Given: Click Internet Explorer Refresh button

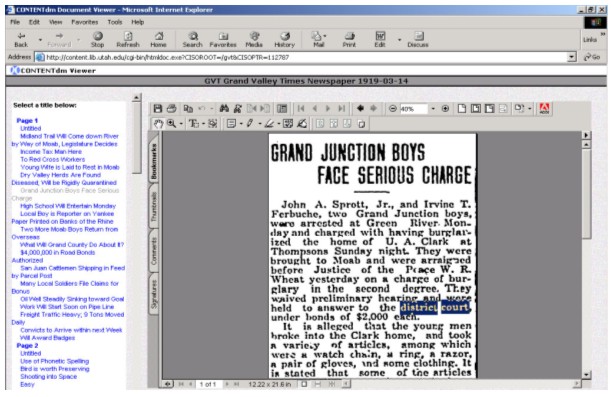Looking at the screenshot, I should 128,40.
